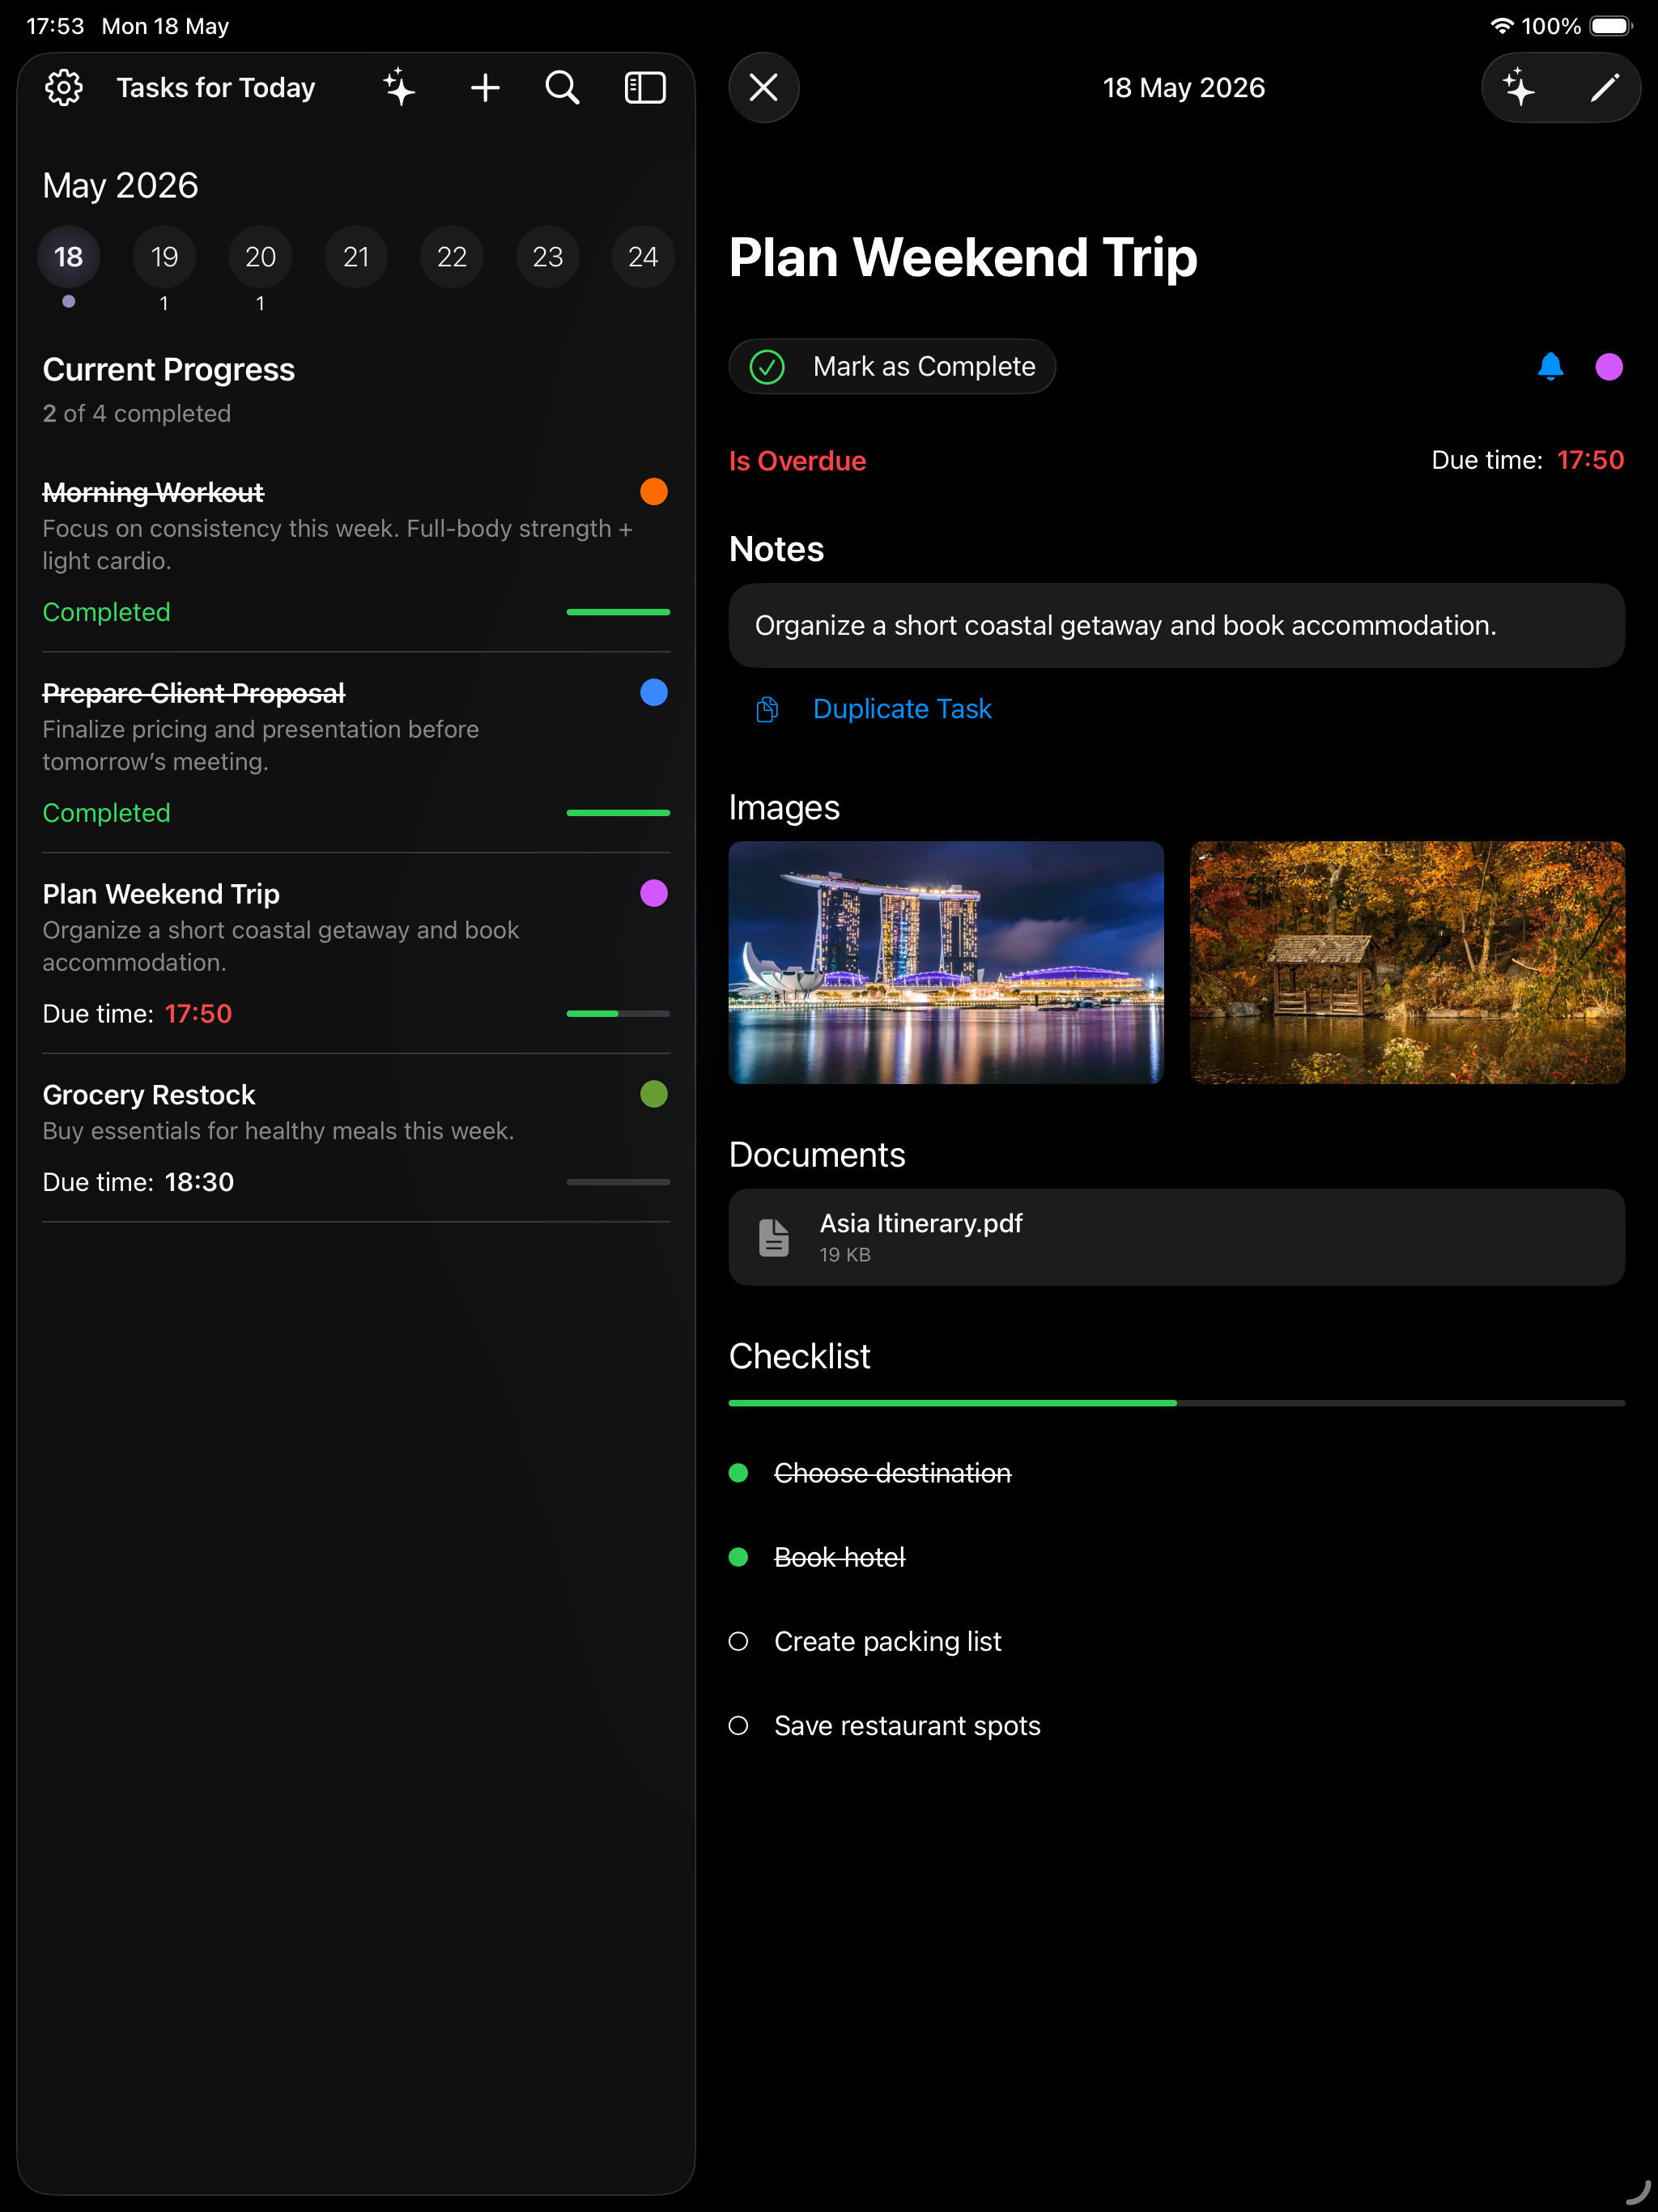
Task: Open autumn lake cabin image thumbnail
Action: (x=1407, y=962)
